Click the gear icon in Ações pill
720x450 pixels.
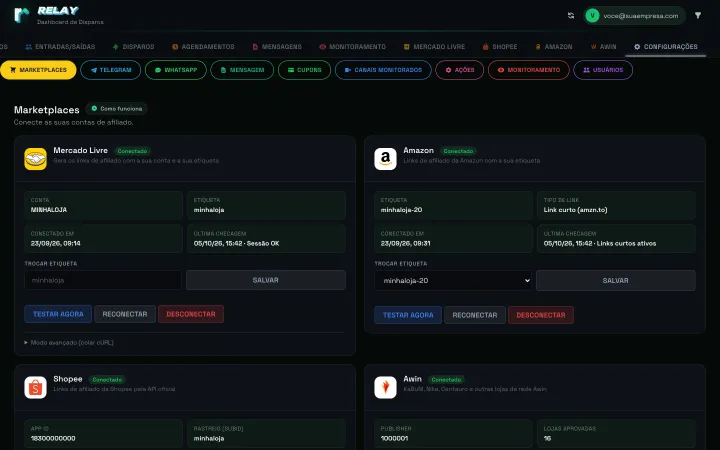point(448,70)
